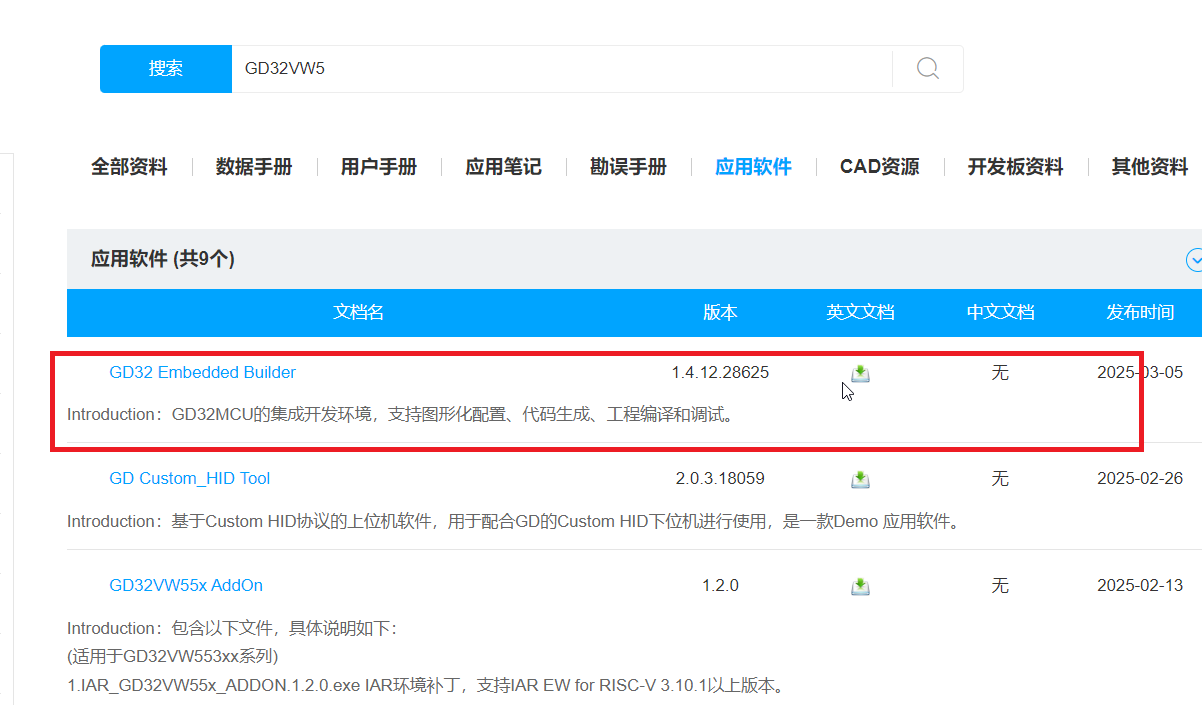Click the magnifying glass search icon
This screenshot has height=705, width=1202.
tap(928, 68)
